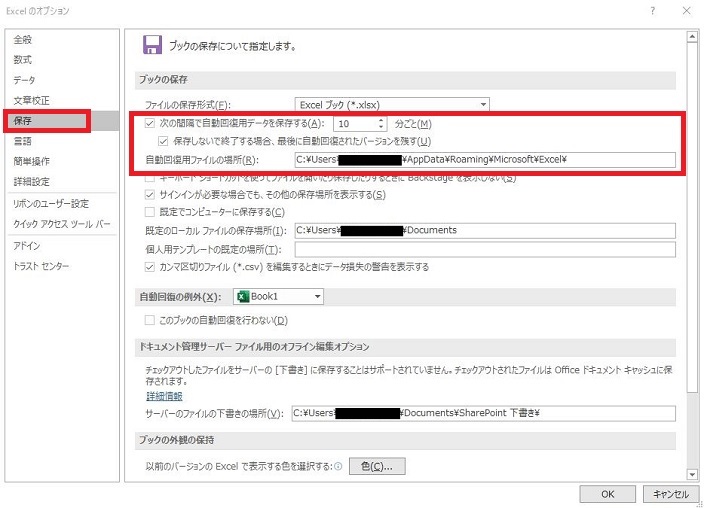Enable disable auto-recover for this book checkbox
This screenshot has height=508, width=704.
point(150,320)
